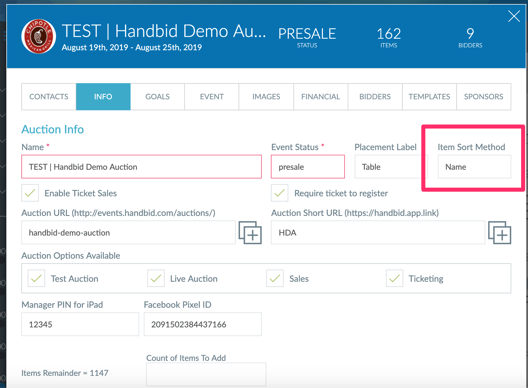Click the Manager PIN for iPad field

pyautogui.click(x=80, y=324)
